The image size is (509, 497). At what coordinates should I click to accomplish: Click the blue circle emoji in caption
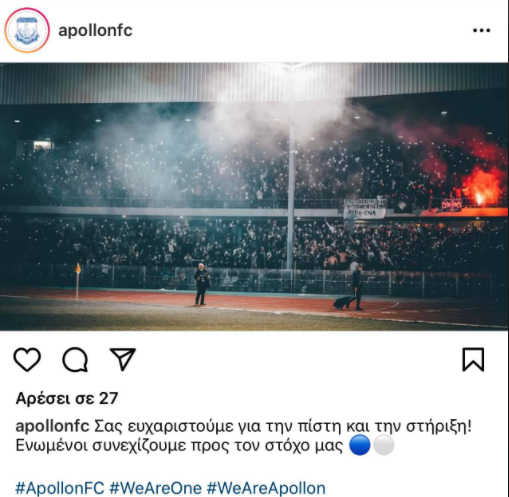pos(360,445)
